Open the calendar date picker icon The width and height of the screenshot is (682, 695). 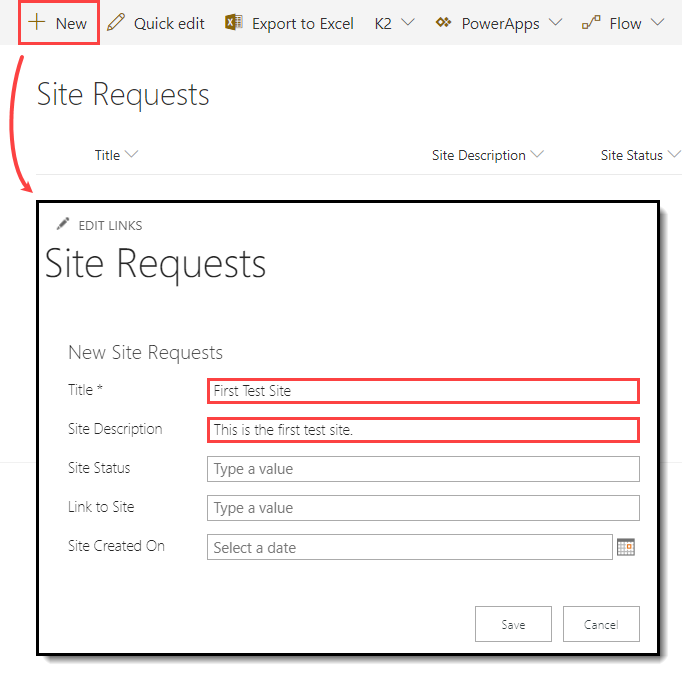click(x=626, y=547)
